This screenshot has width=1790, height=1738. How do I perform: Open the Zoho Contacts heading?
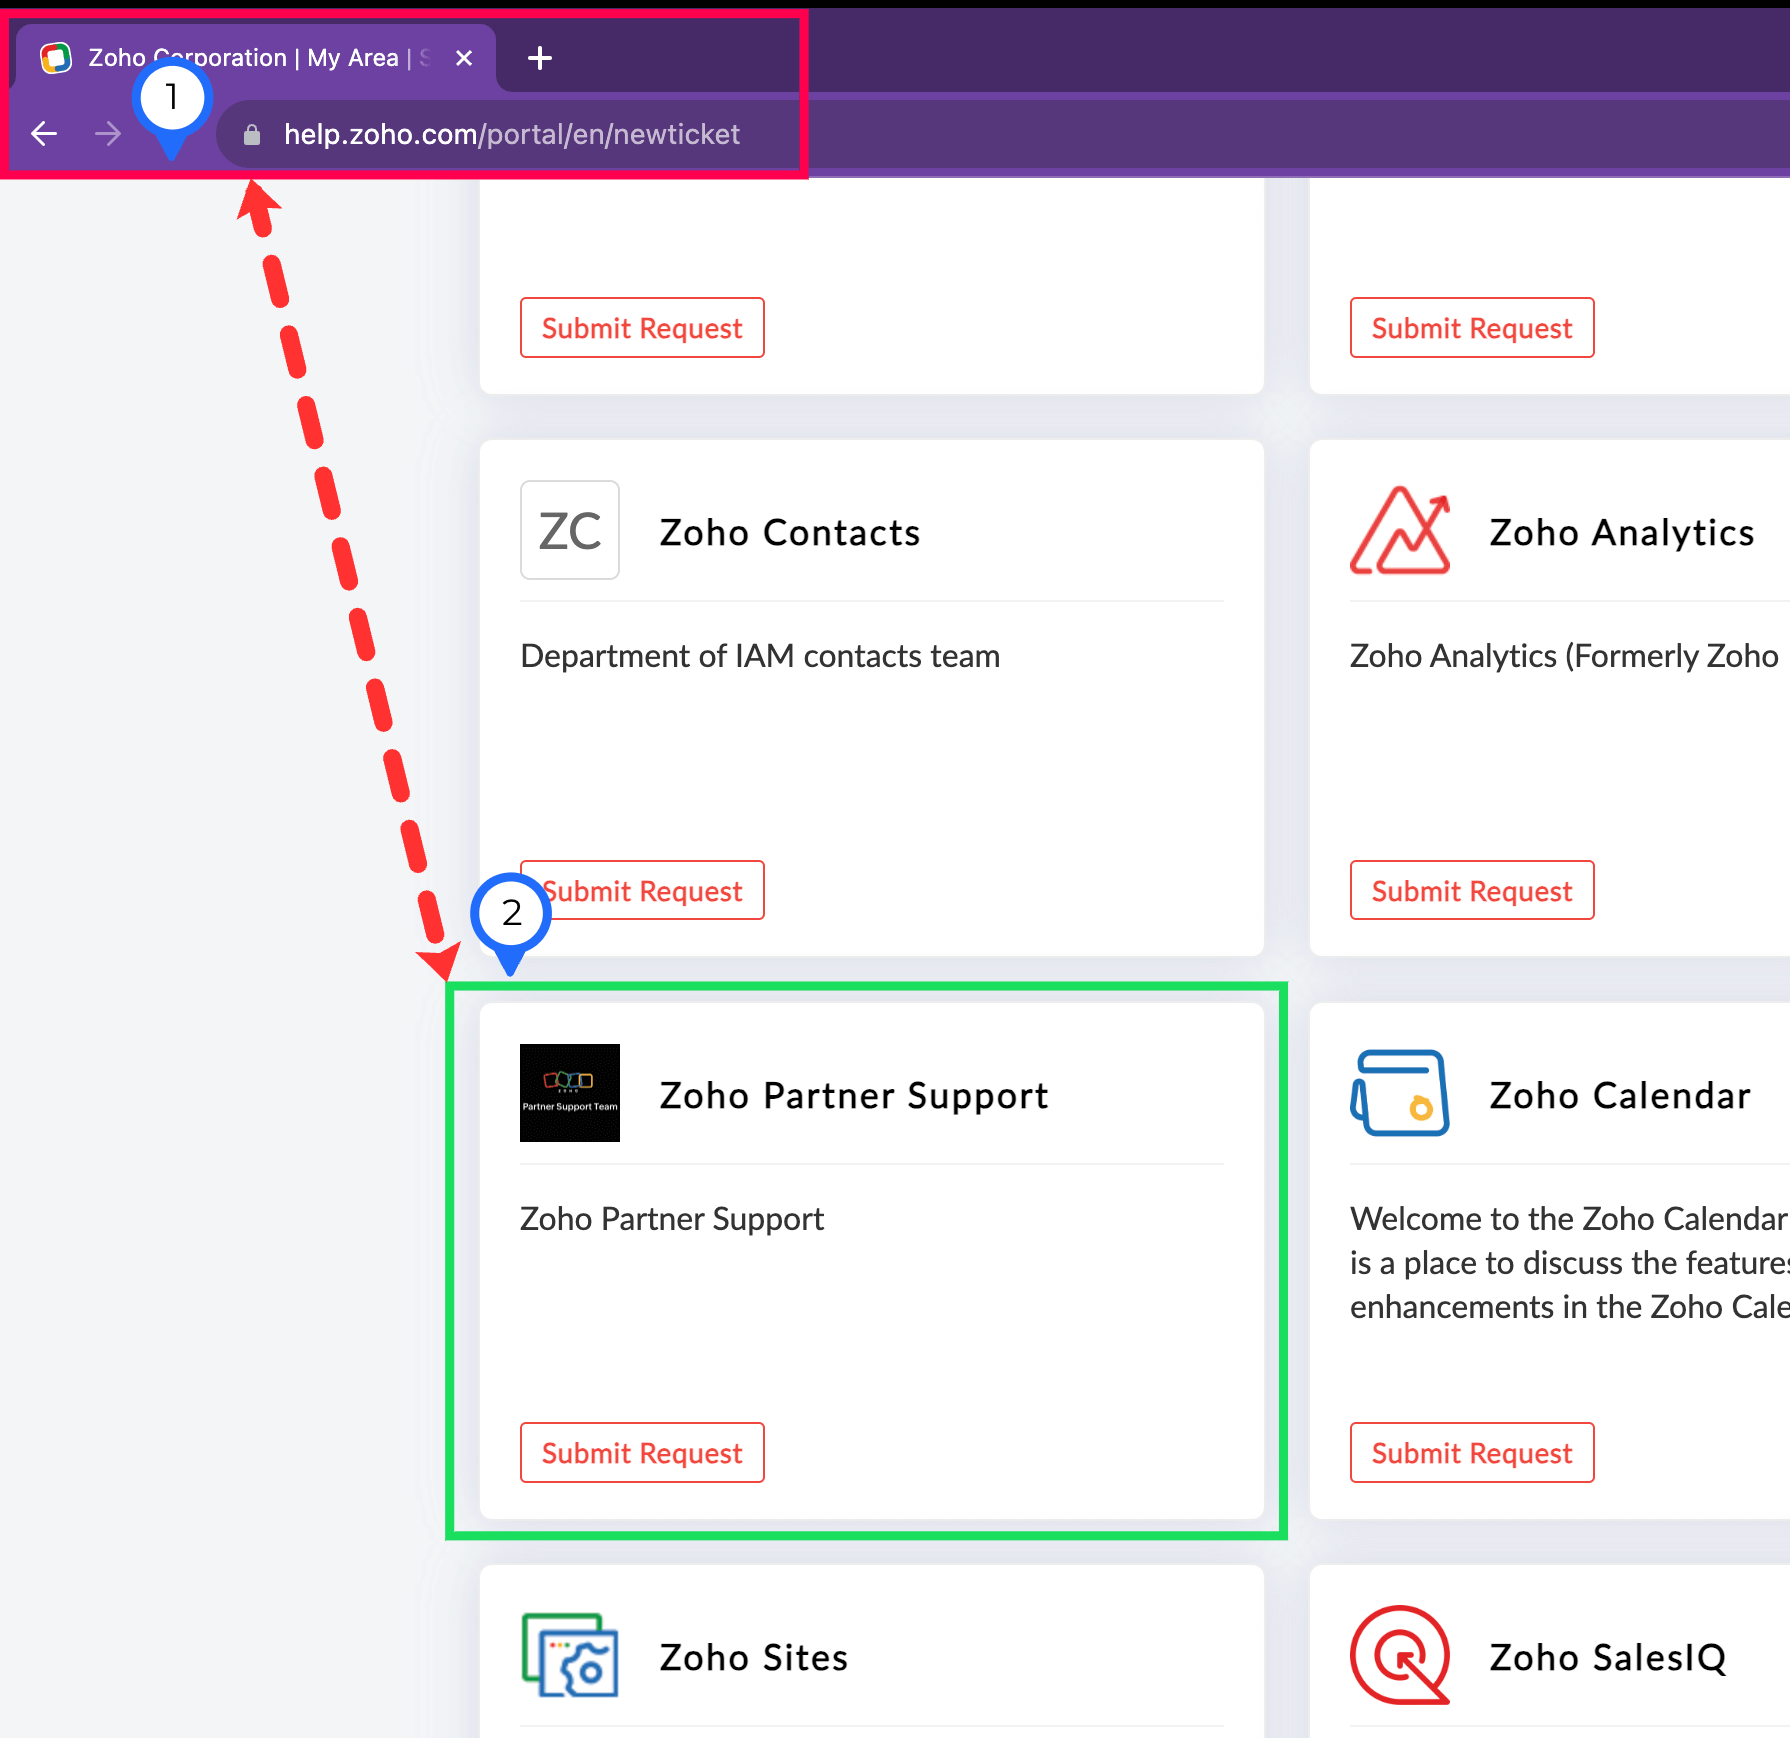(x=790, y=532)
